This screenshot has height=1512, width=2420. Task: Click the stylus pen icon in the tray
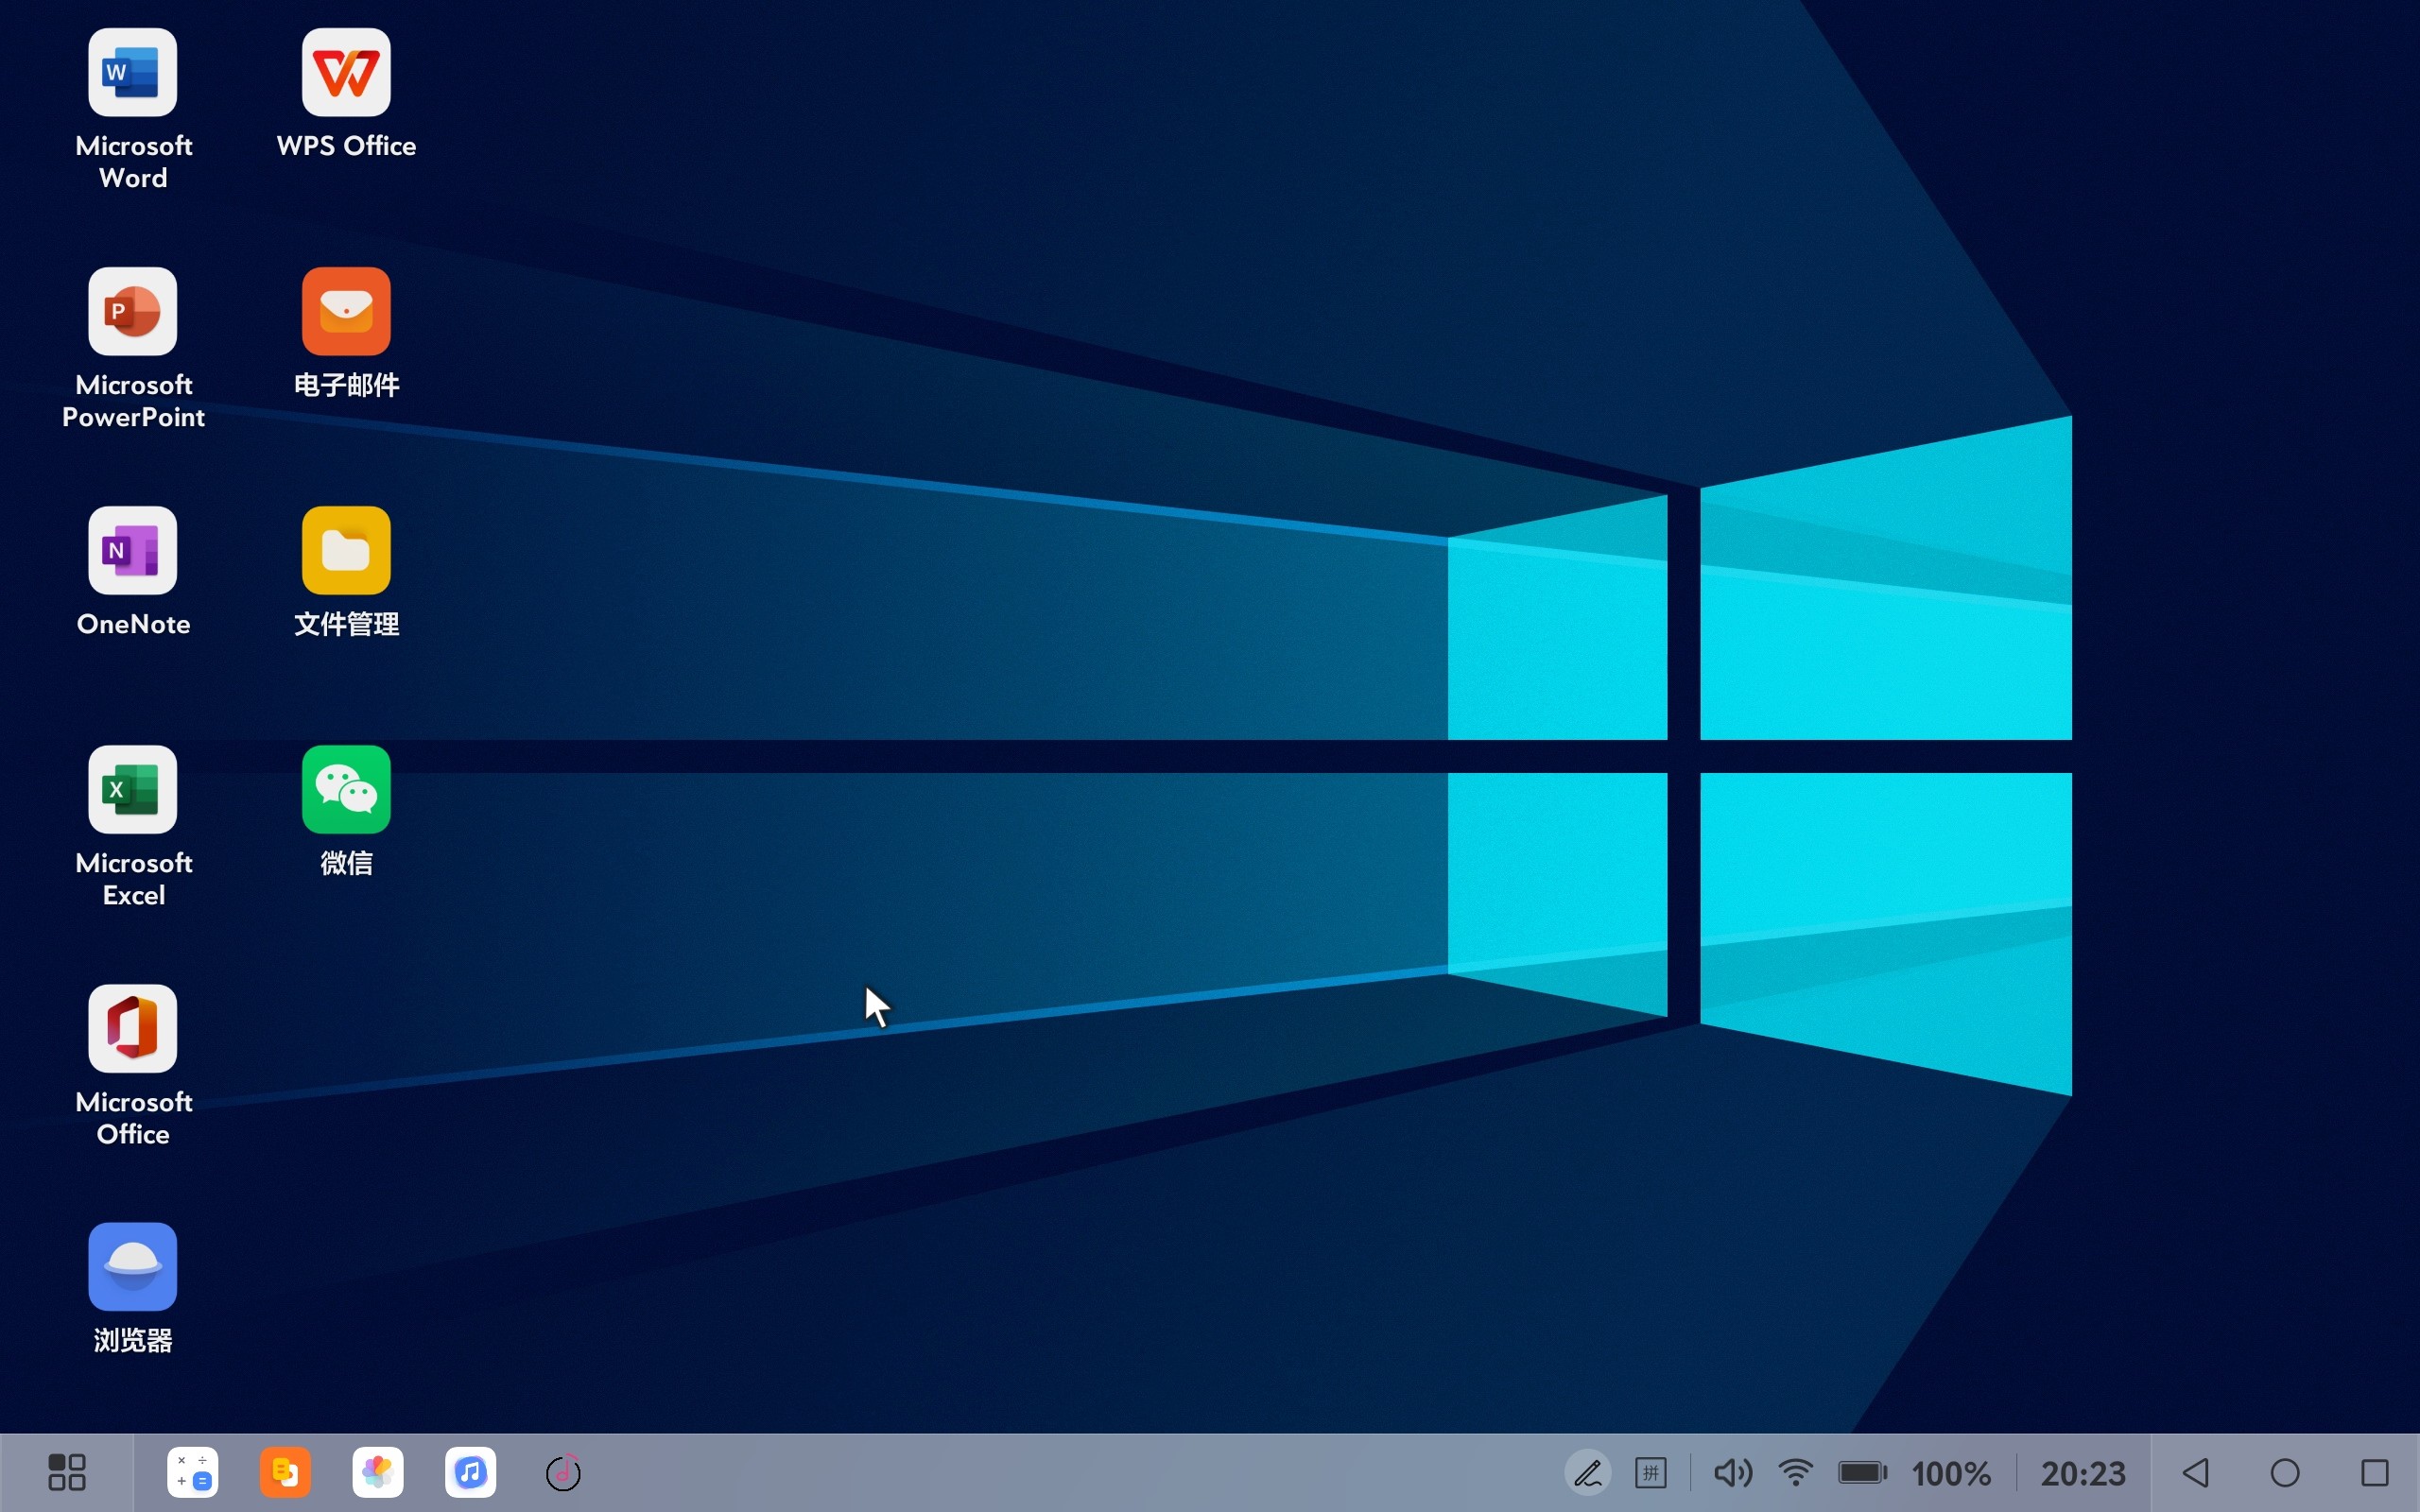point(1588,1473)
